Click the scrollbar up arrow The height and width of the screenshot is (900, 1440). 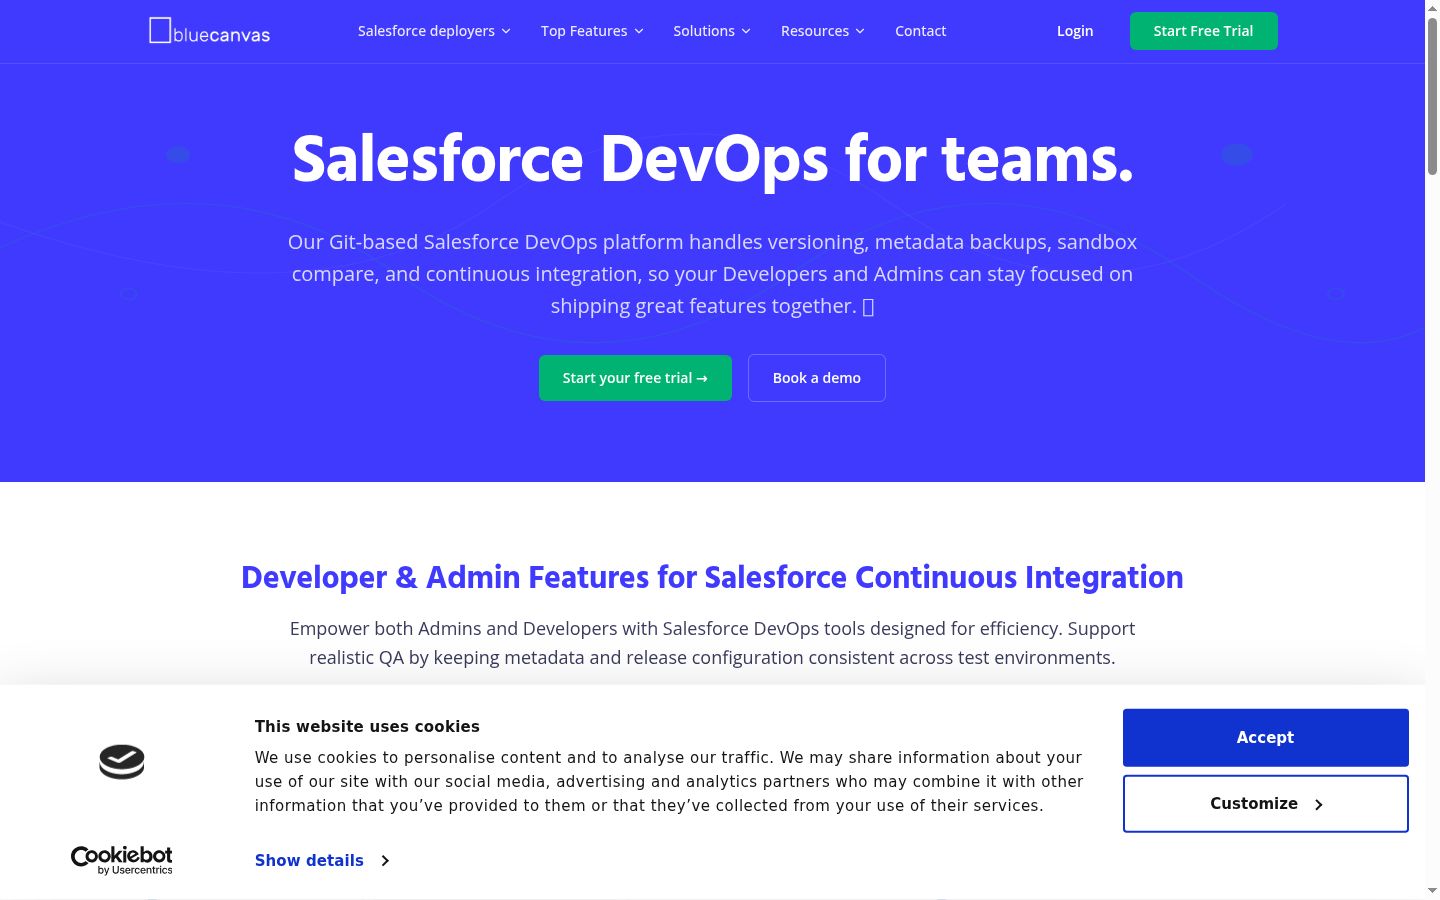point(1432,8)
